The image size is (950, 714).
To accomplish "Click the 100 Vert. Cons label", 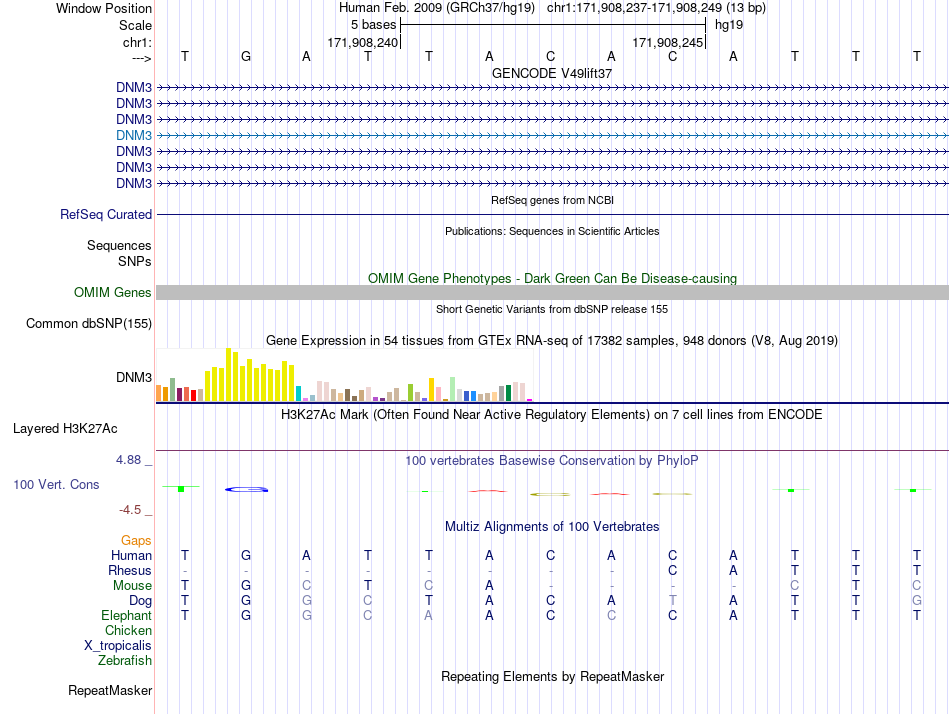I will tap(56, 484).
